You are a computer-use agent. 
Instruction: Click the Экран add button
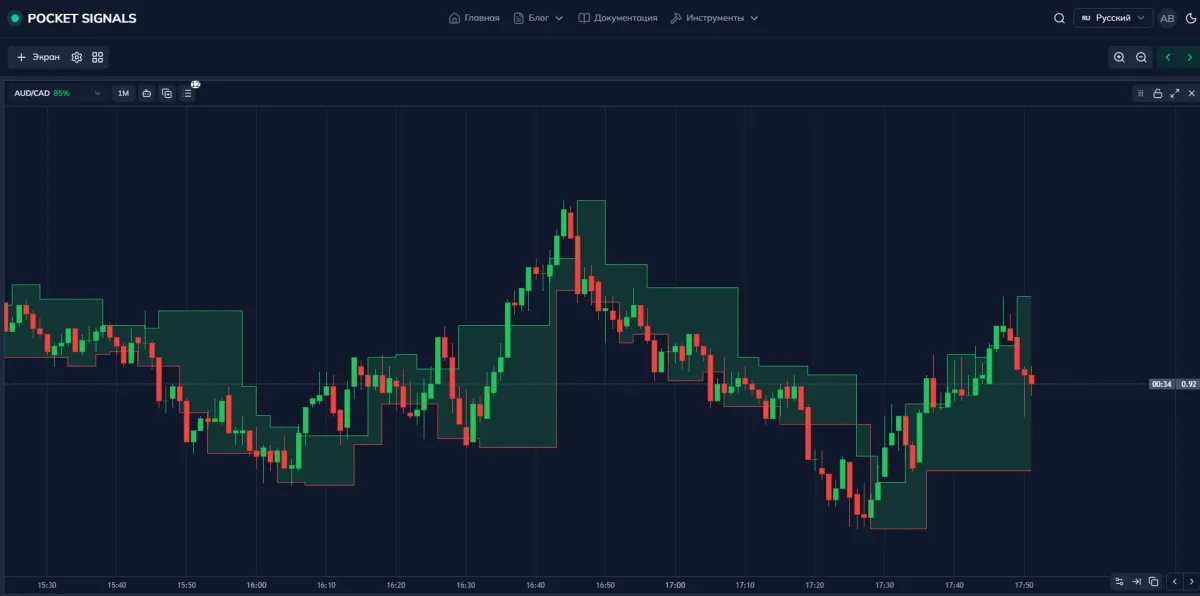(35, 57)
